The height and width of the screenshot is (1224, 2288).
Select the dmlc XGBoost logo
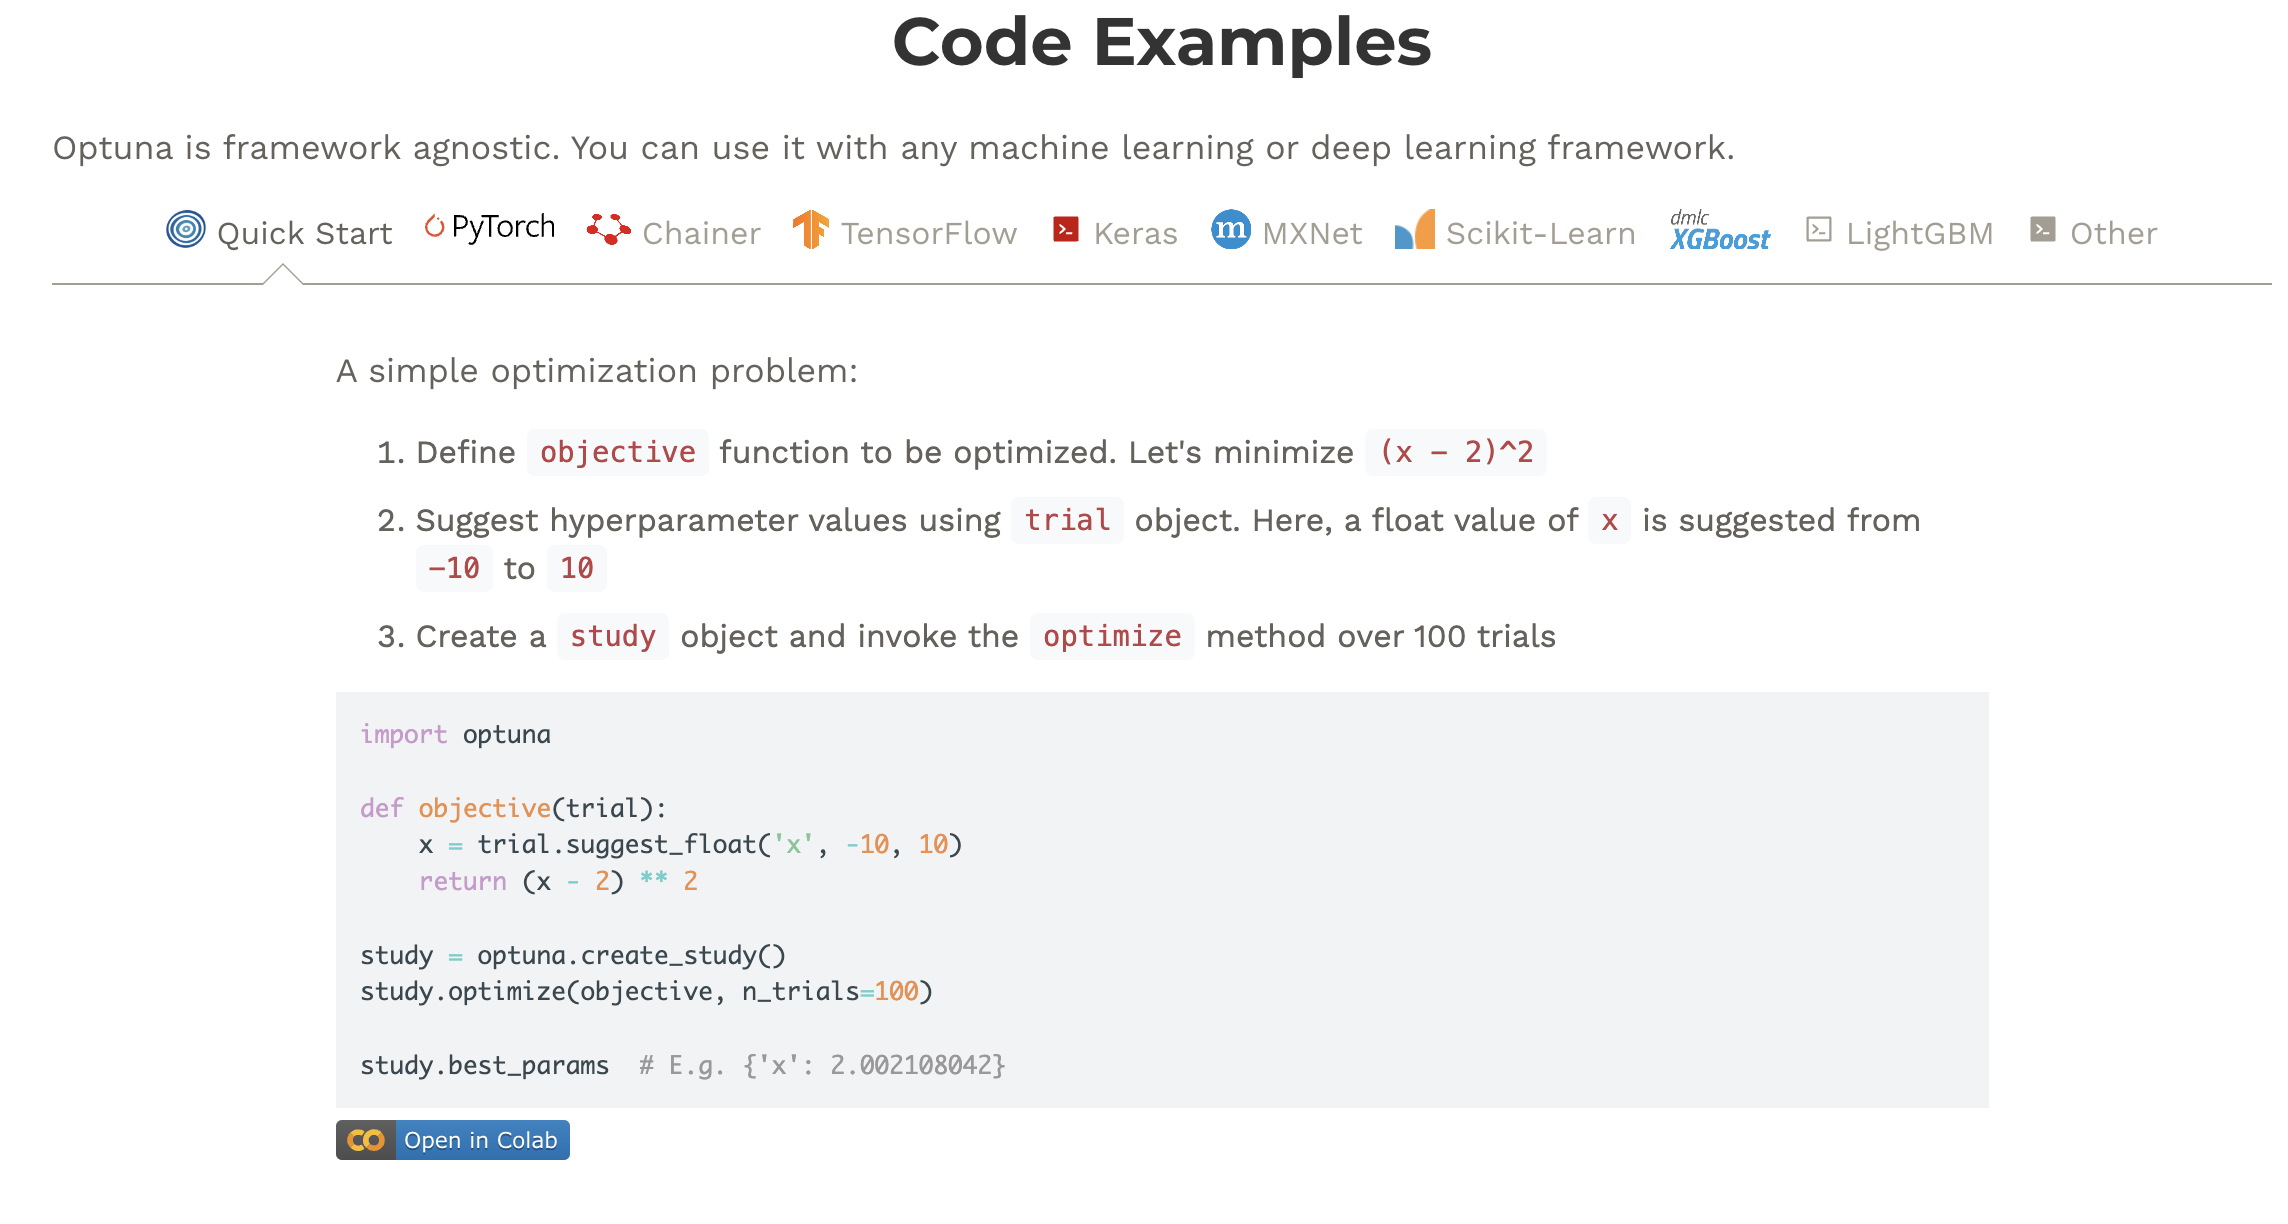click(x=1719, y=232)
